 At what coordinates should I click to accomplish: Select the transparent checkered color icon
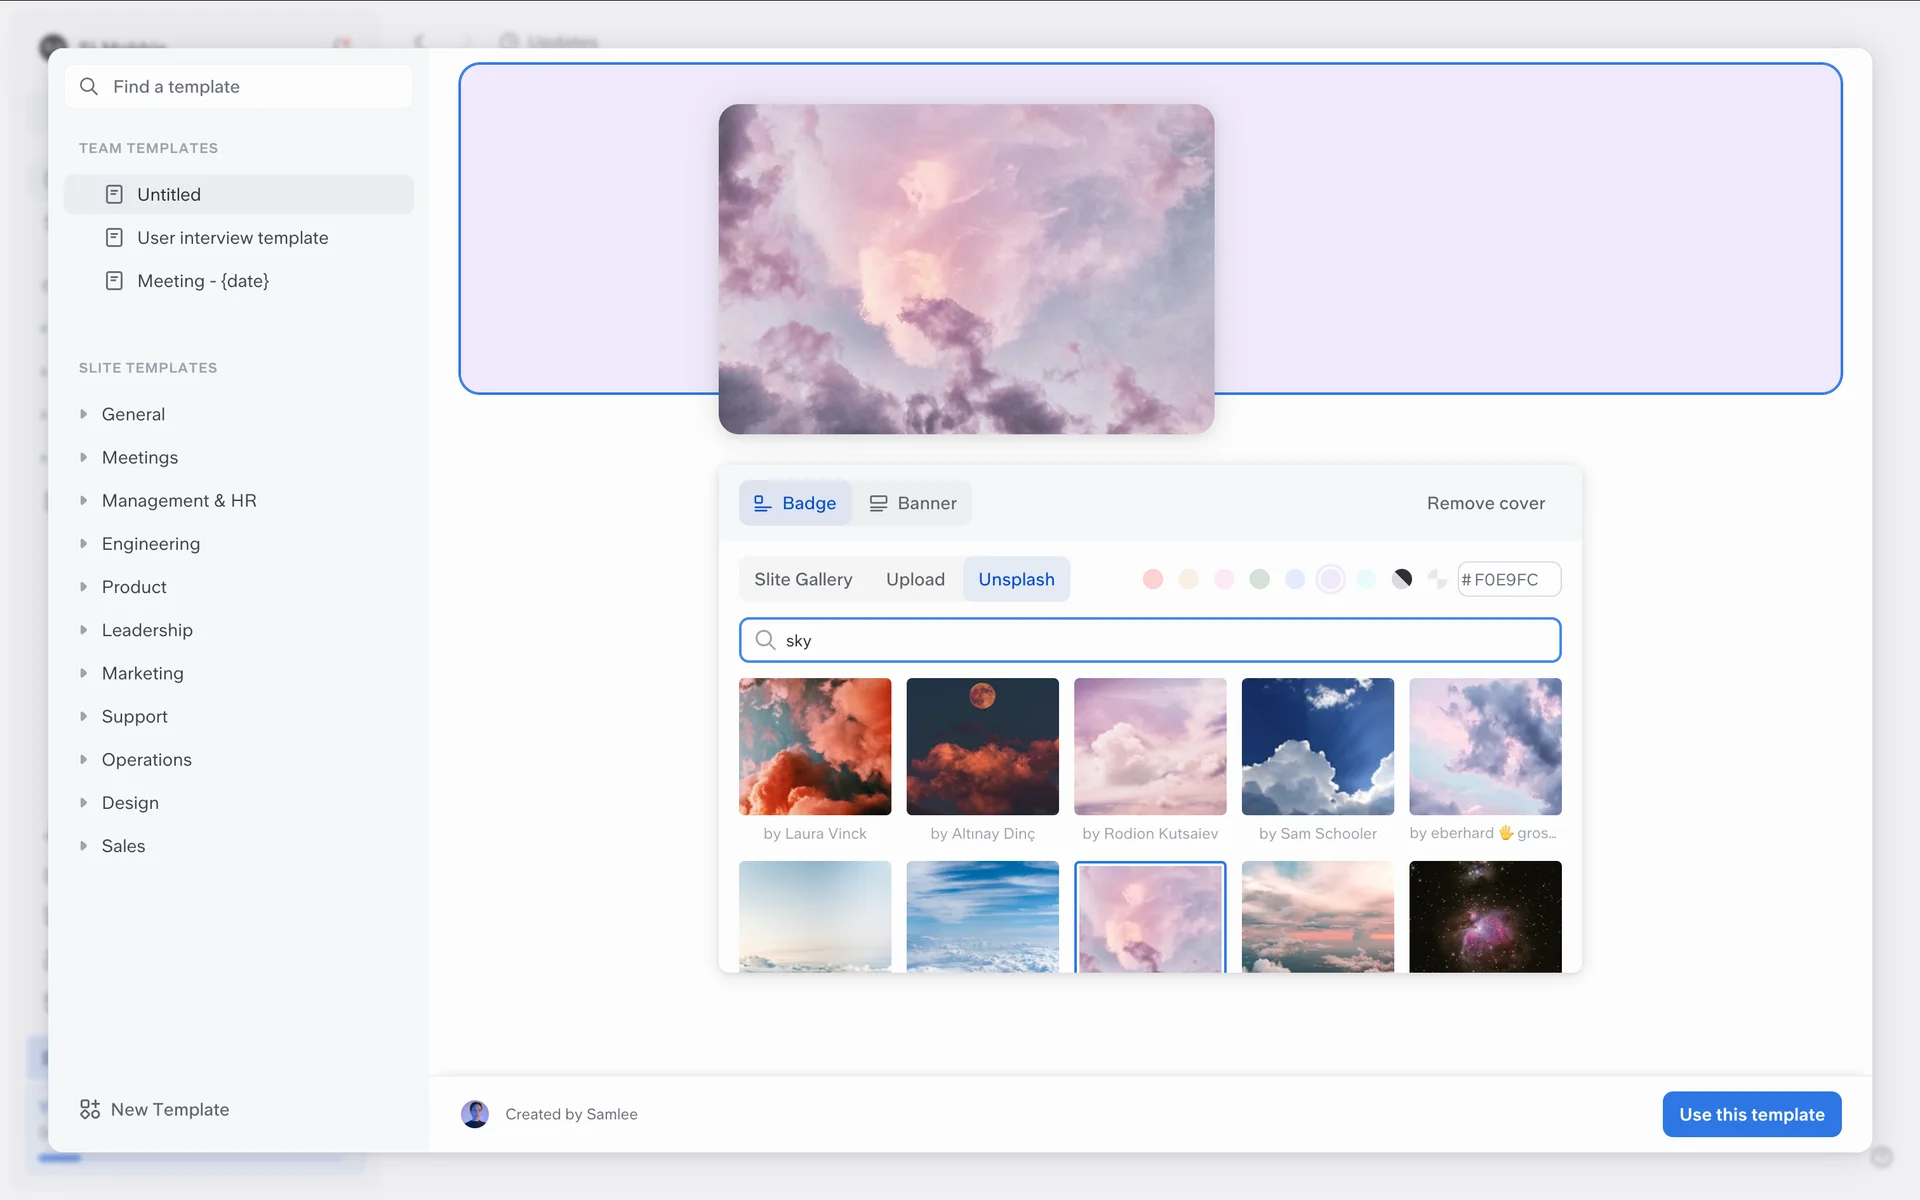point(1437,579)
